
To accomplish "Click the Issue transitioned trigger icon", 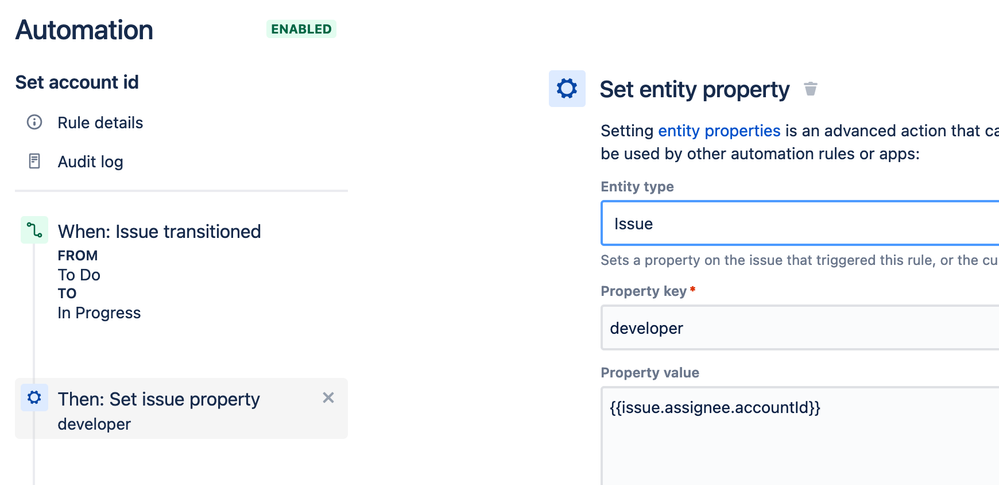I will pos(34,231).
